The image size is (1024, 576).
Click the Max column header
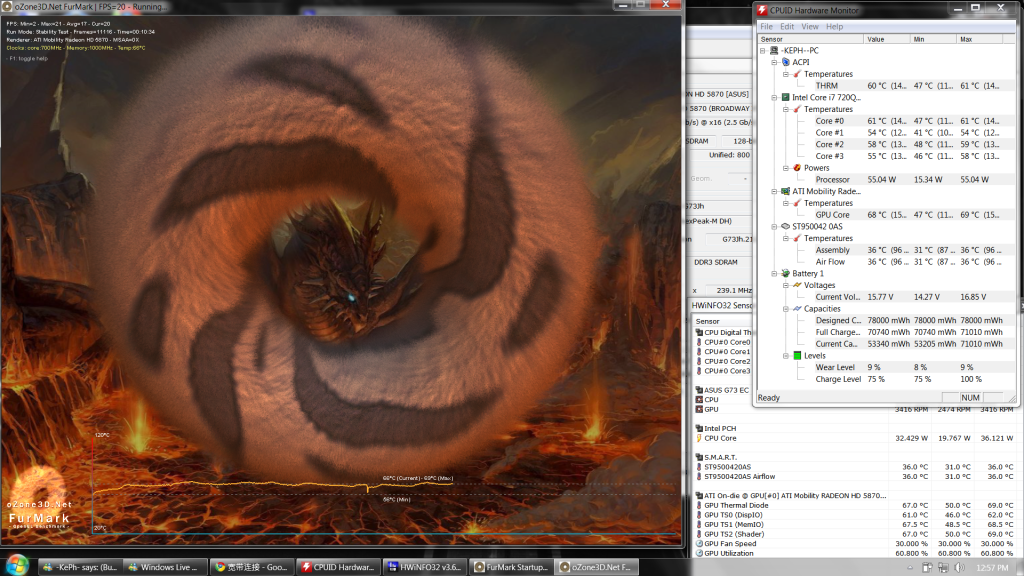tap(980, 39)
